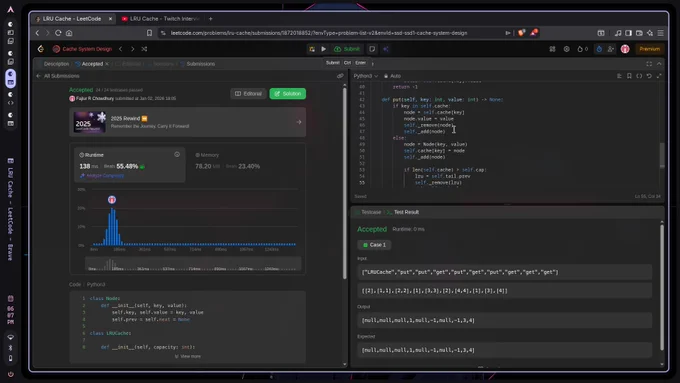Collapse the panel with chevron up

click(659, 64)
